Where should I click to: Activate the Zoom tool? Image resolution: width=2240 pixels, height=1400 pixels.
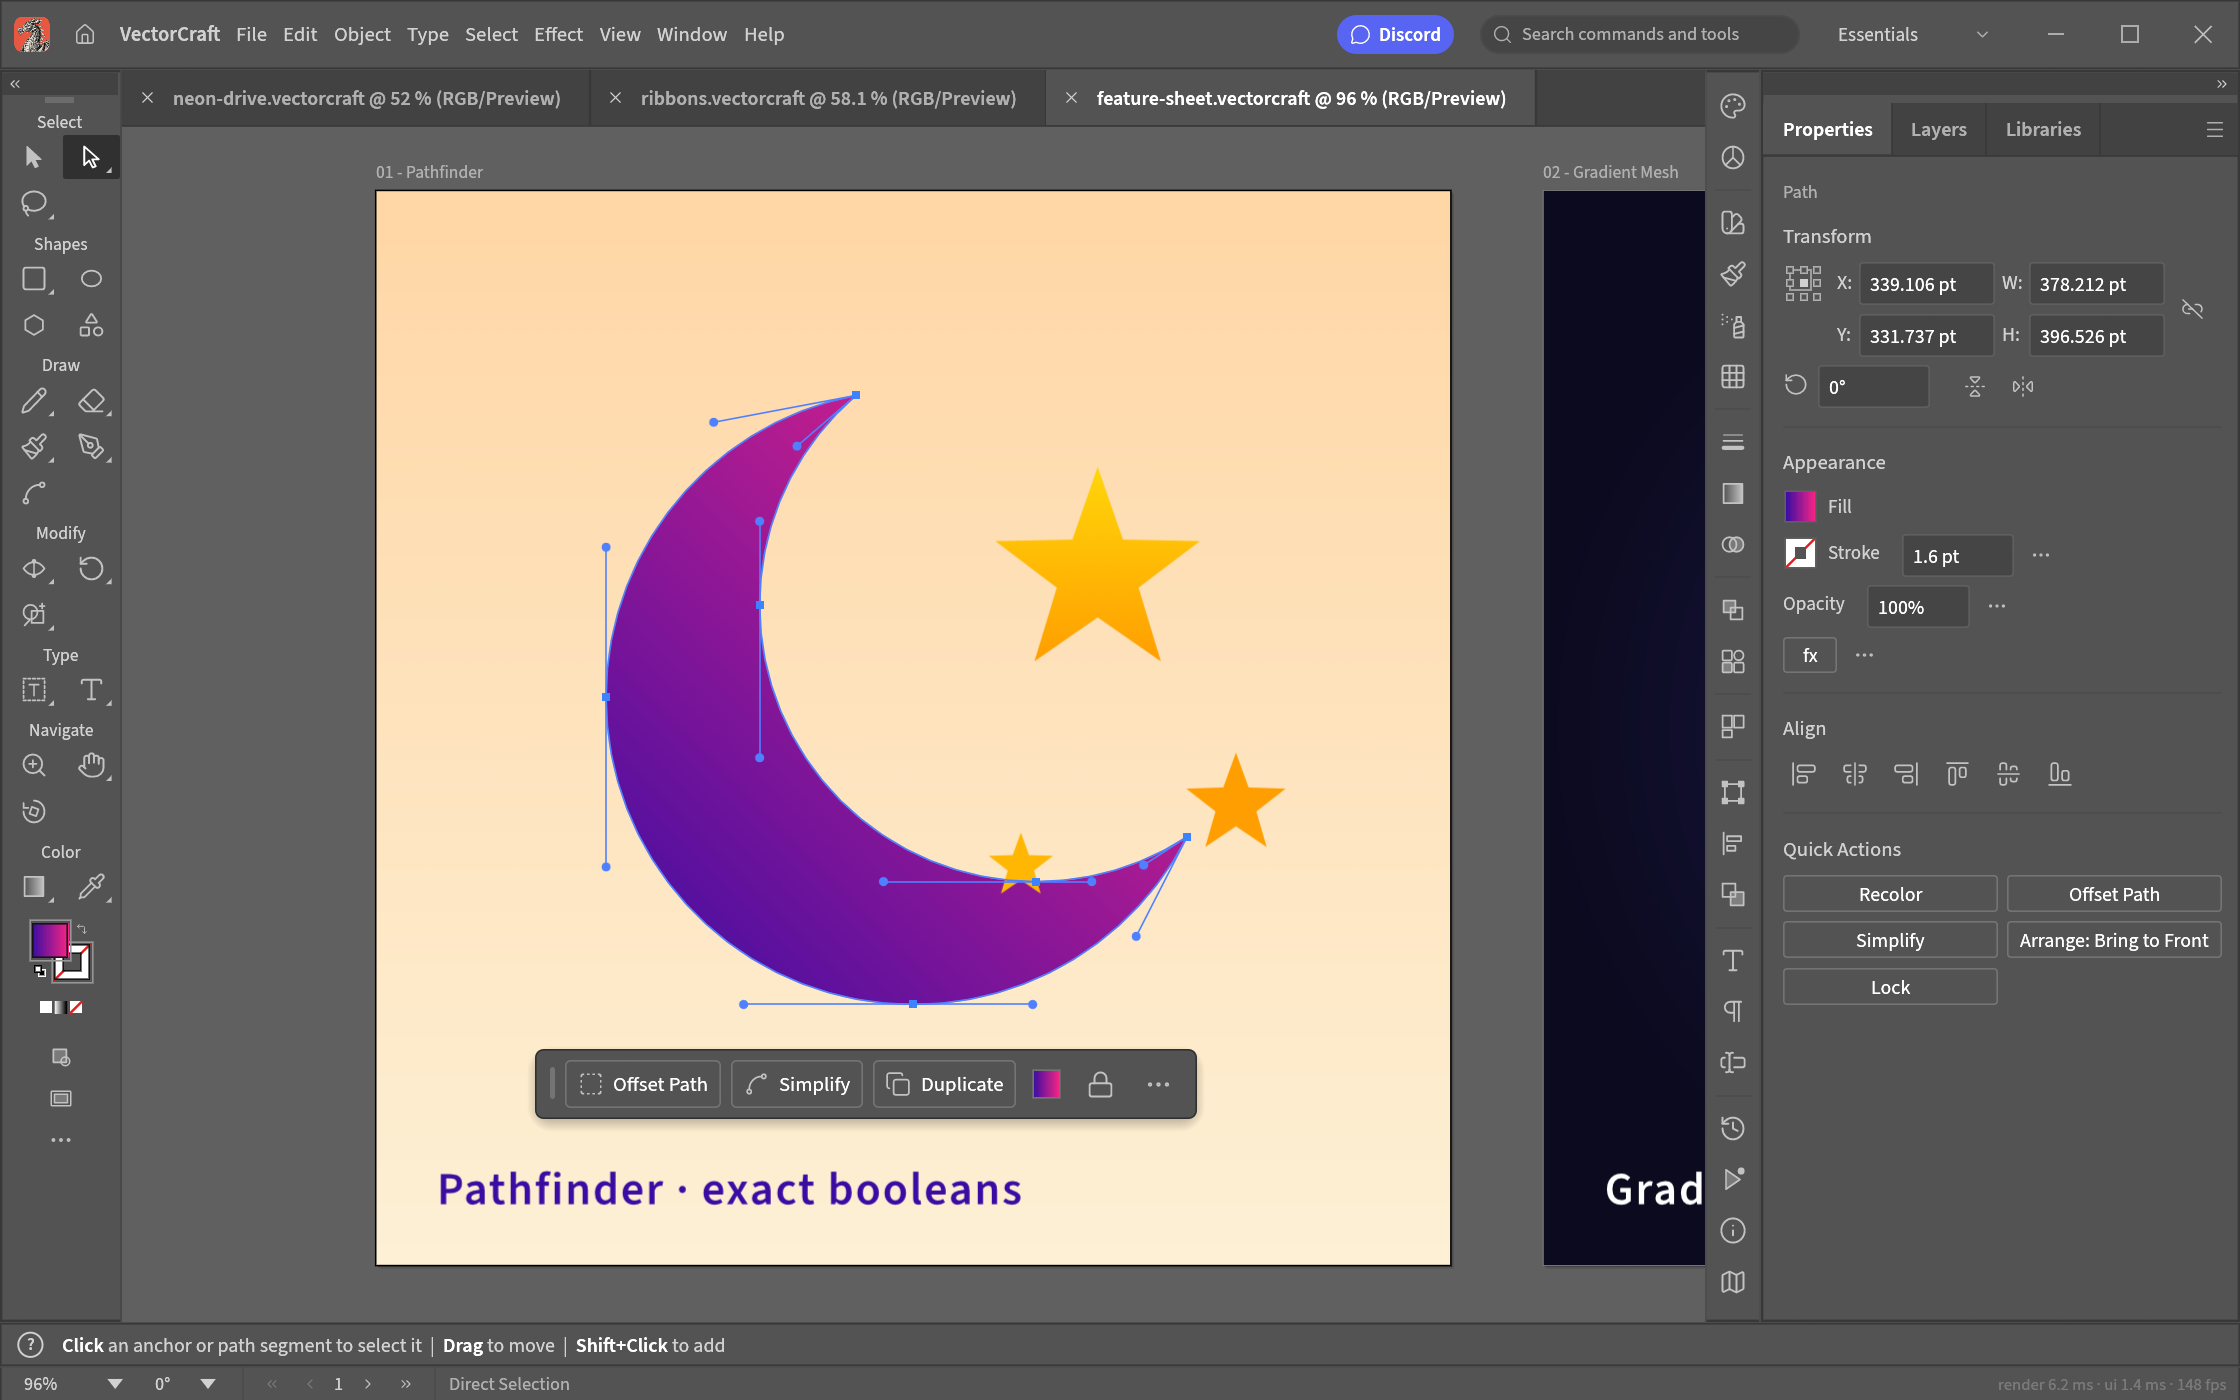click(x=34, y=765)
